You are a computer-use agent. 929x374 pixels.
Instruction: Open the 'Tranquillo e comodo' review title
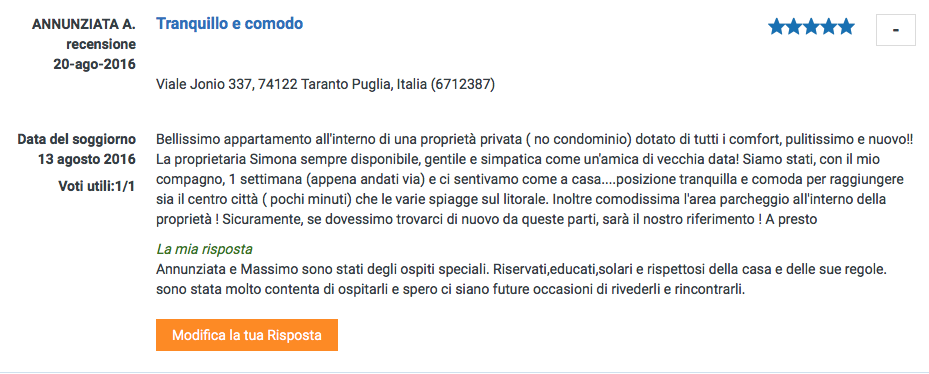pyautogui.click(x=229, y=24)
